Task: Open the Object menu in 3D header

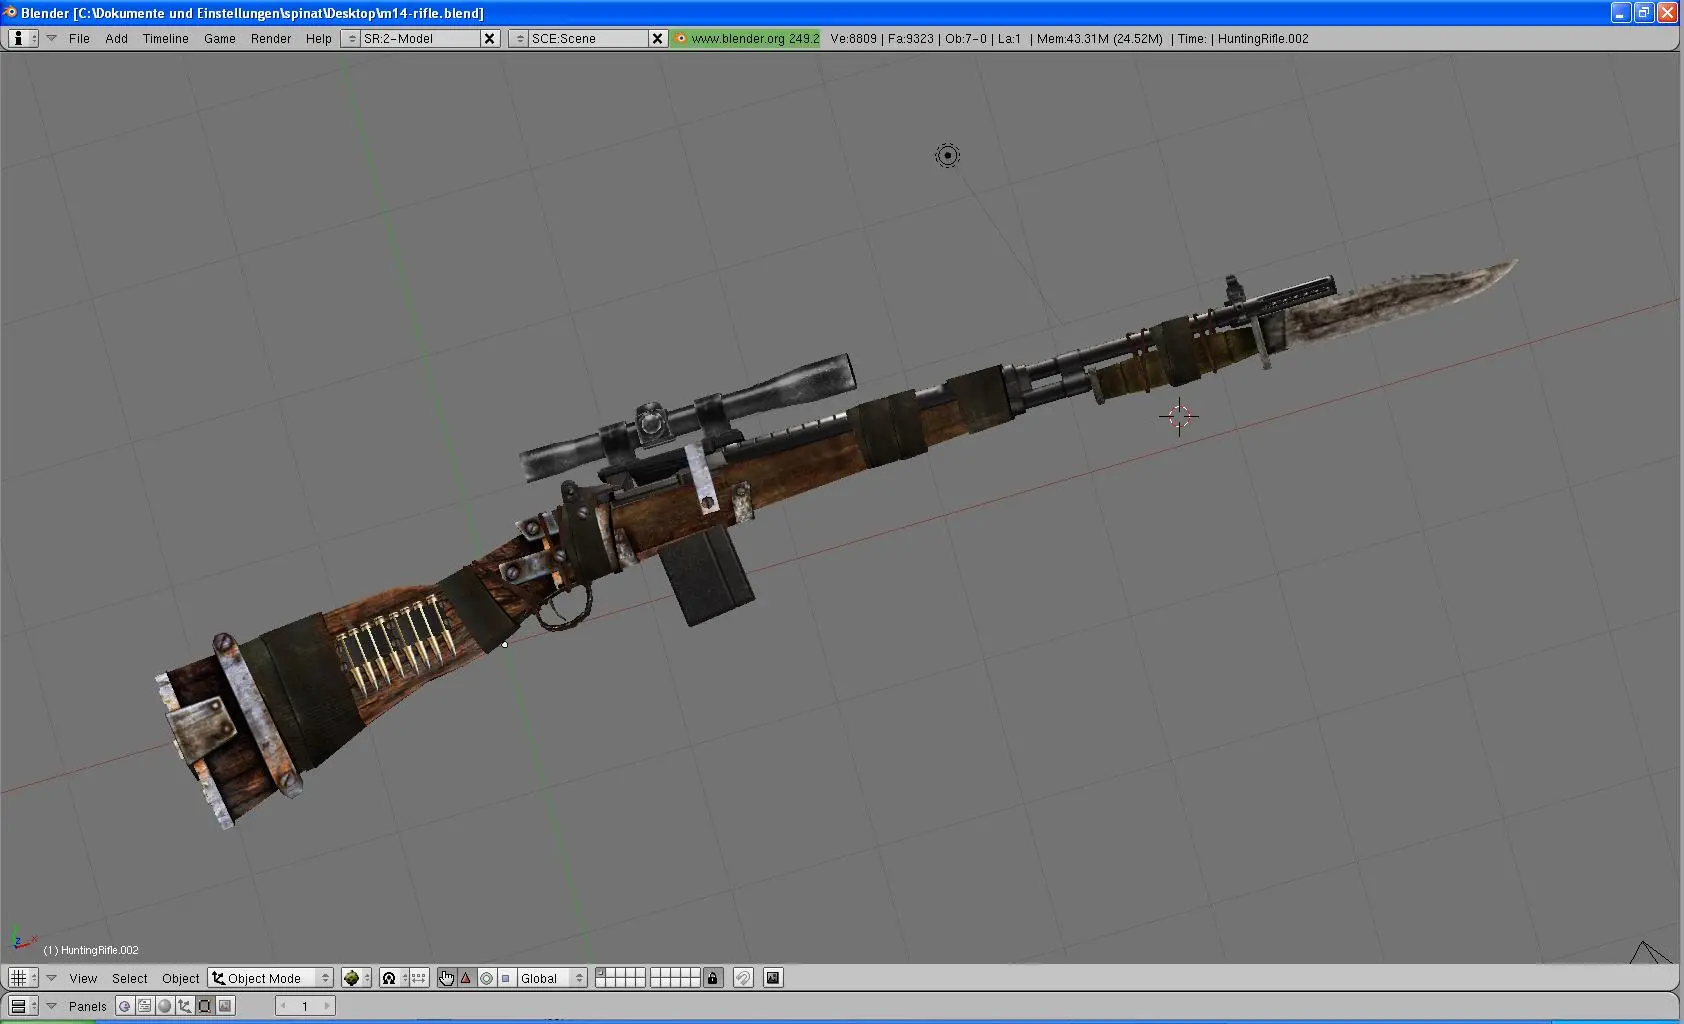Action: point(180,978)
